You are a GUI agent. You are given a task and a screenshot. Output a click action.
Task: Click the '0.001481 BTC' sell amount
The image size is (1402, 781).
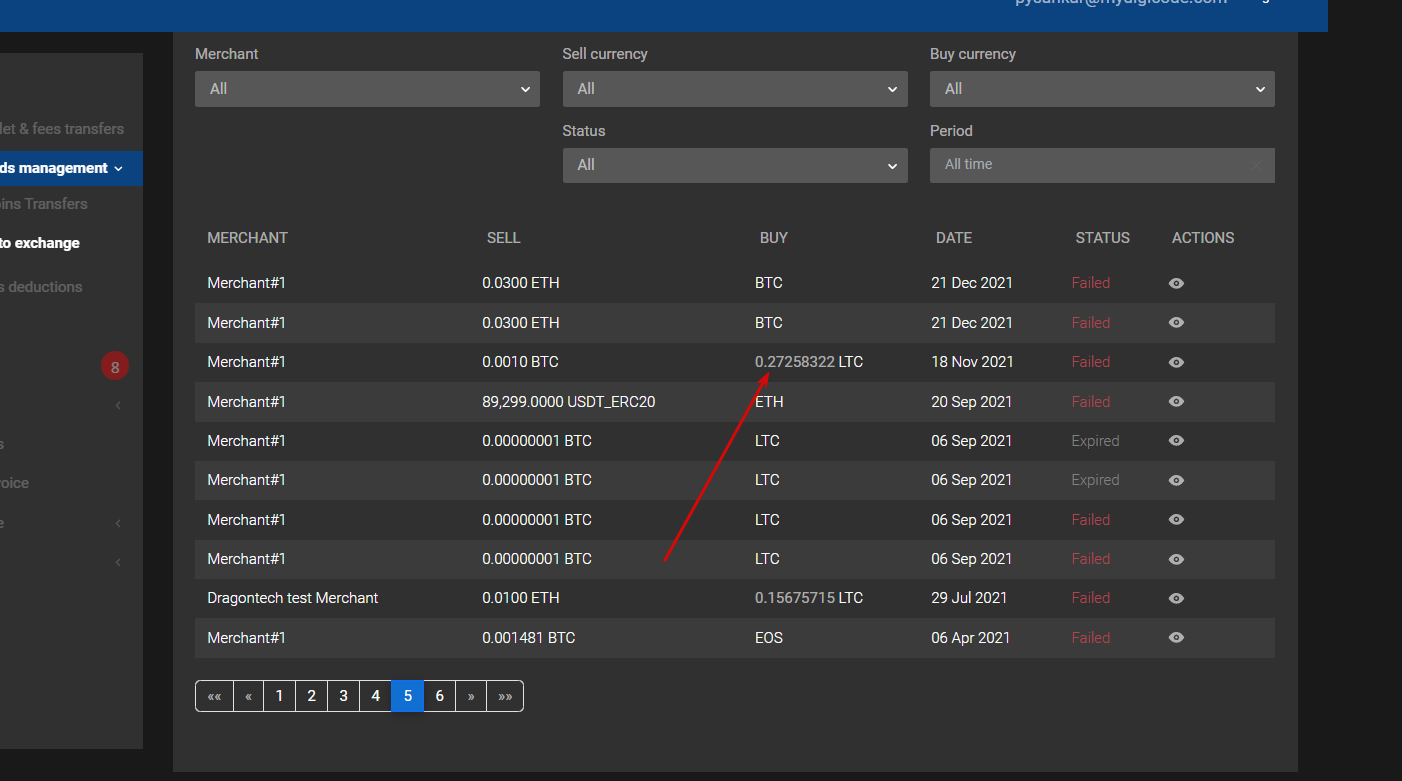coord(529,638)
